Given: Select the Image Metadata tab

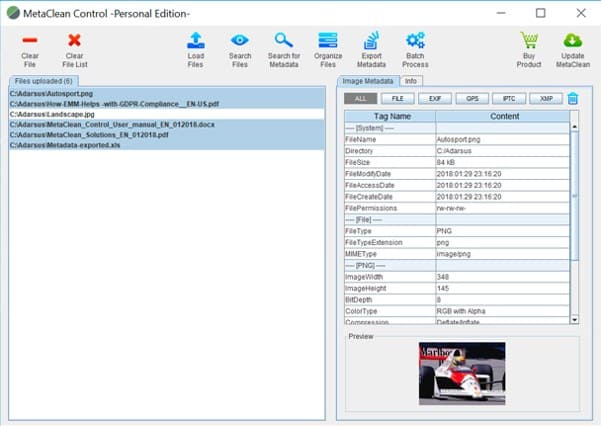Looking at the screenshot, I should pyautogui.click(x=367, y=80).
